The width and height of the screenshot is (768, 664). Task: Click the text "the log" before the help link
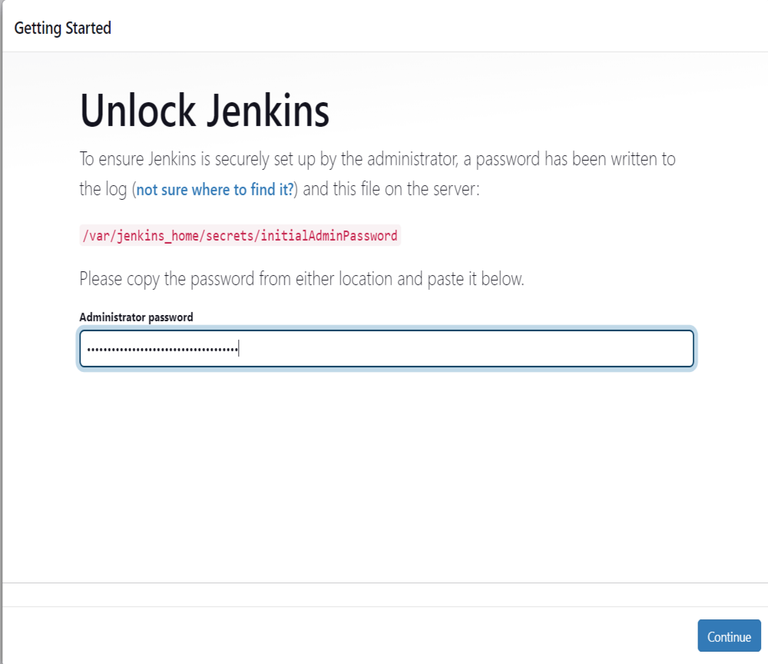click(103, 189)
